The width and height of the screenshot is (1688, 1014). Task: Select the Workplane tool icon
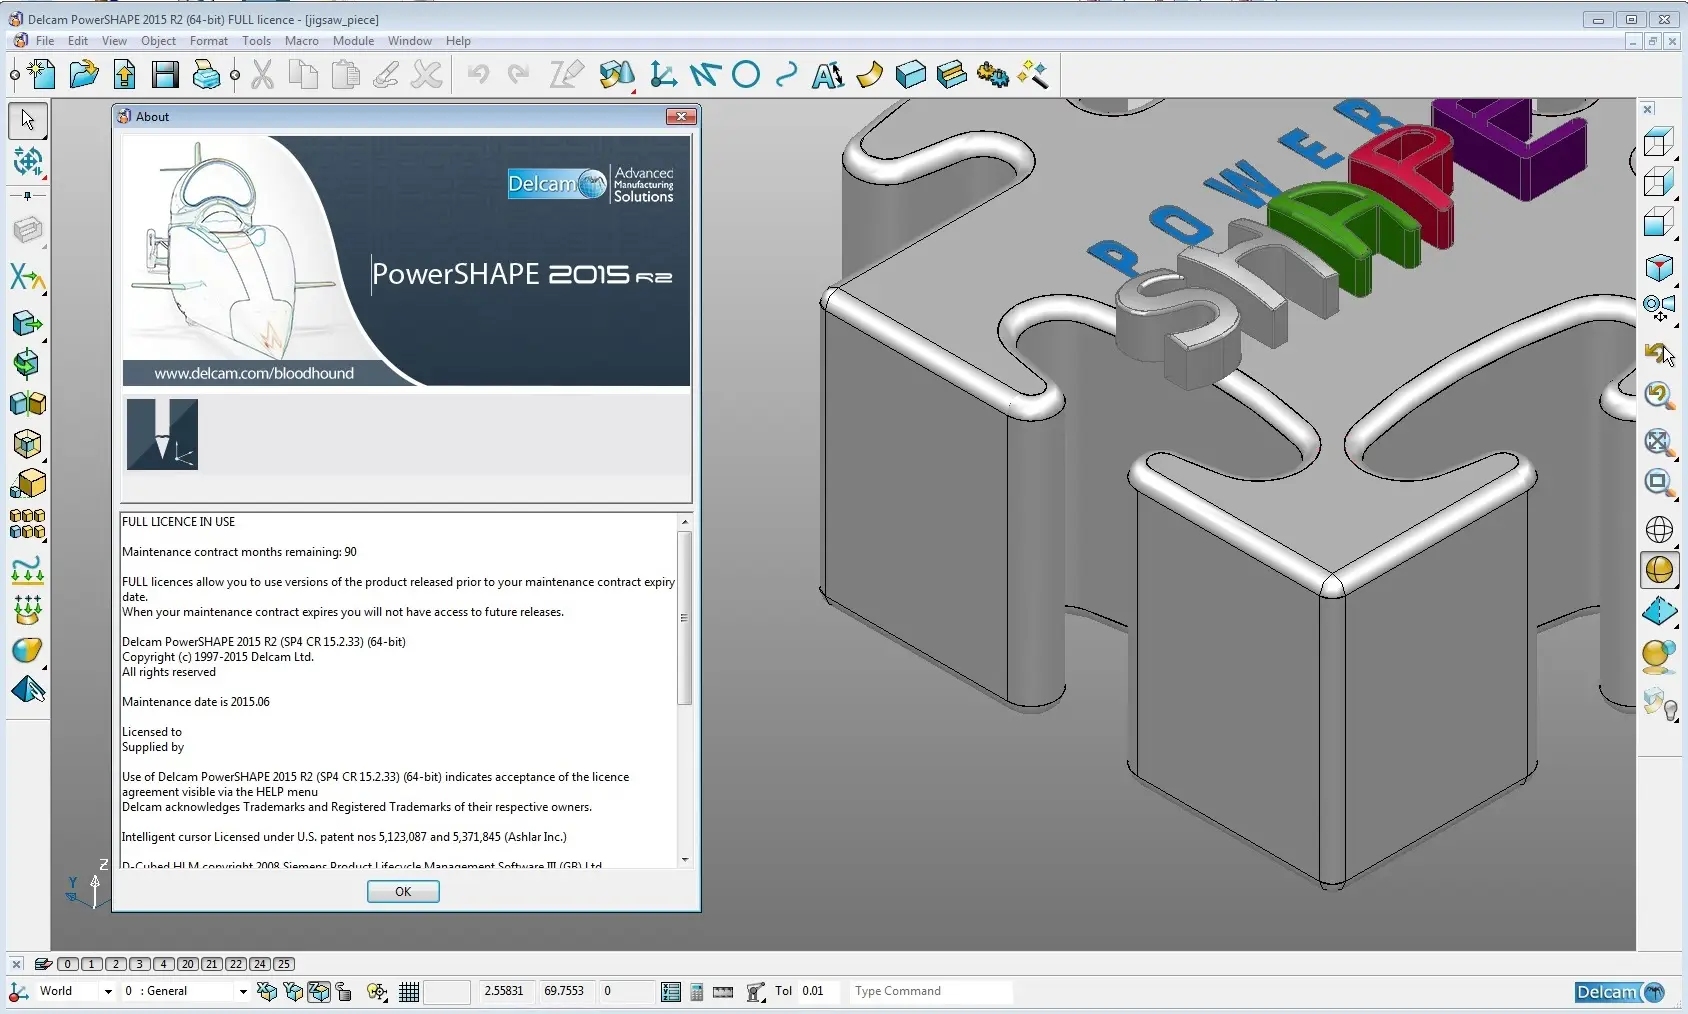click(663, 74)
